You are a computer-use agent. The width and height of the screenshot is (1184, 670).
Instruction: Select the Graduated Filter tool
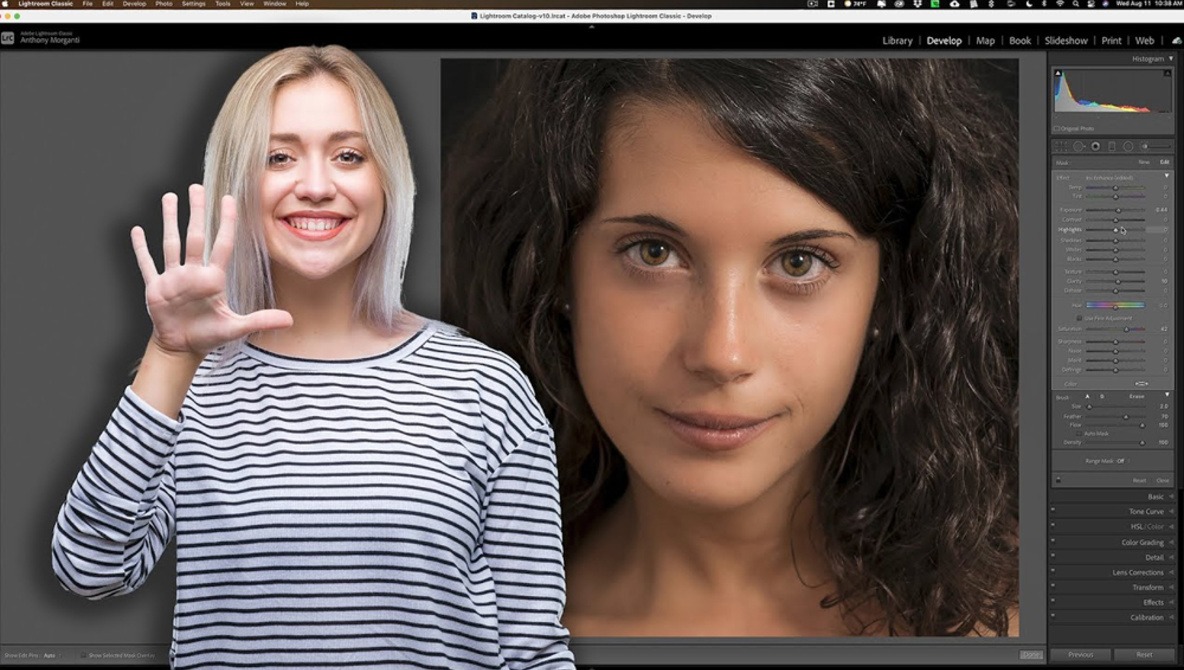1111,146
